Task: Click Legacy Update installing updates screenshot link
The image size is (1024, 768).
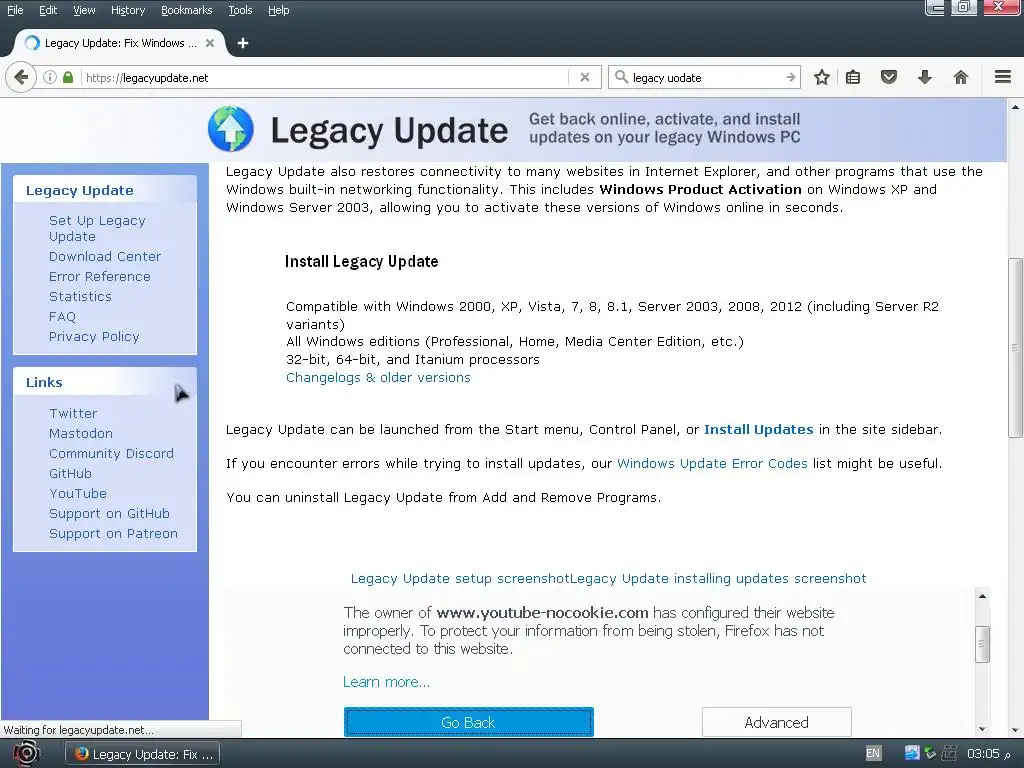Action: (718, 579)
